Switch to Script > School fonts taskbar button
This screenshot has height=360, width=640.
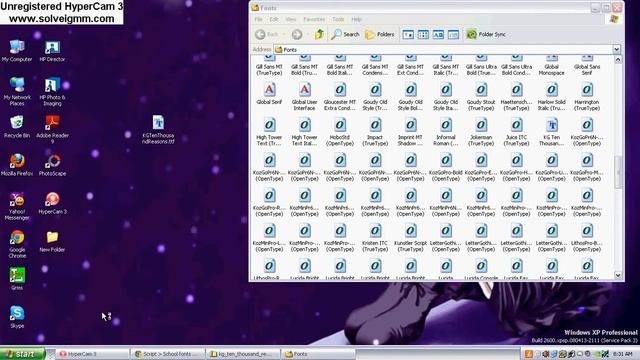(x=167, y=354)
